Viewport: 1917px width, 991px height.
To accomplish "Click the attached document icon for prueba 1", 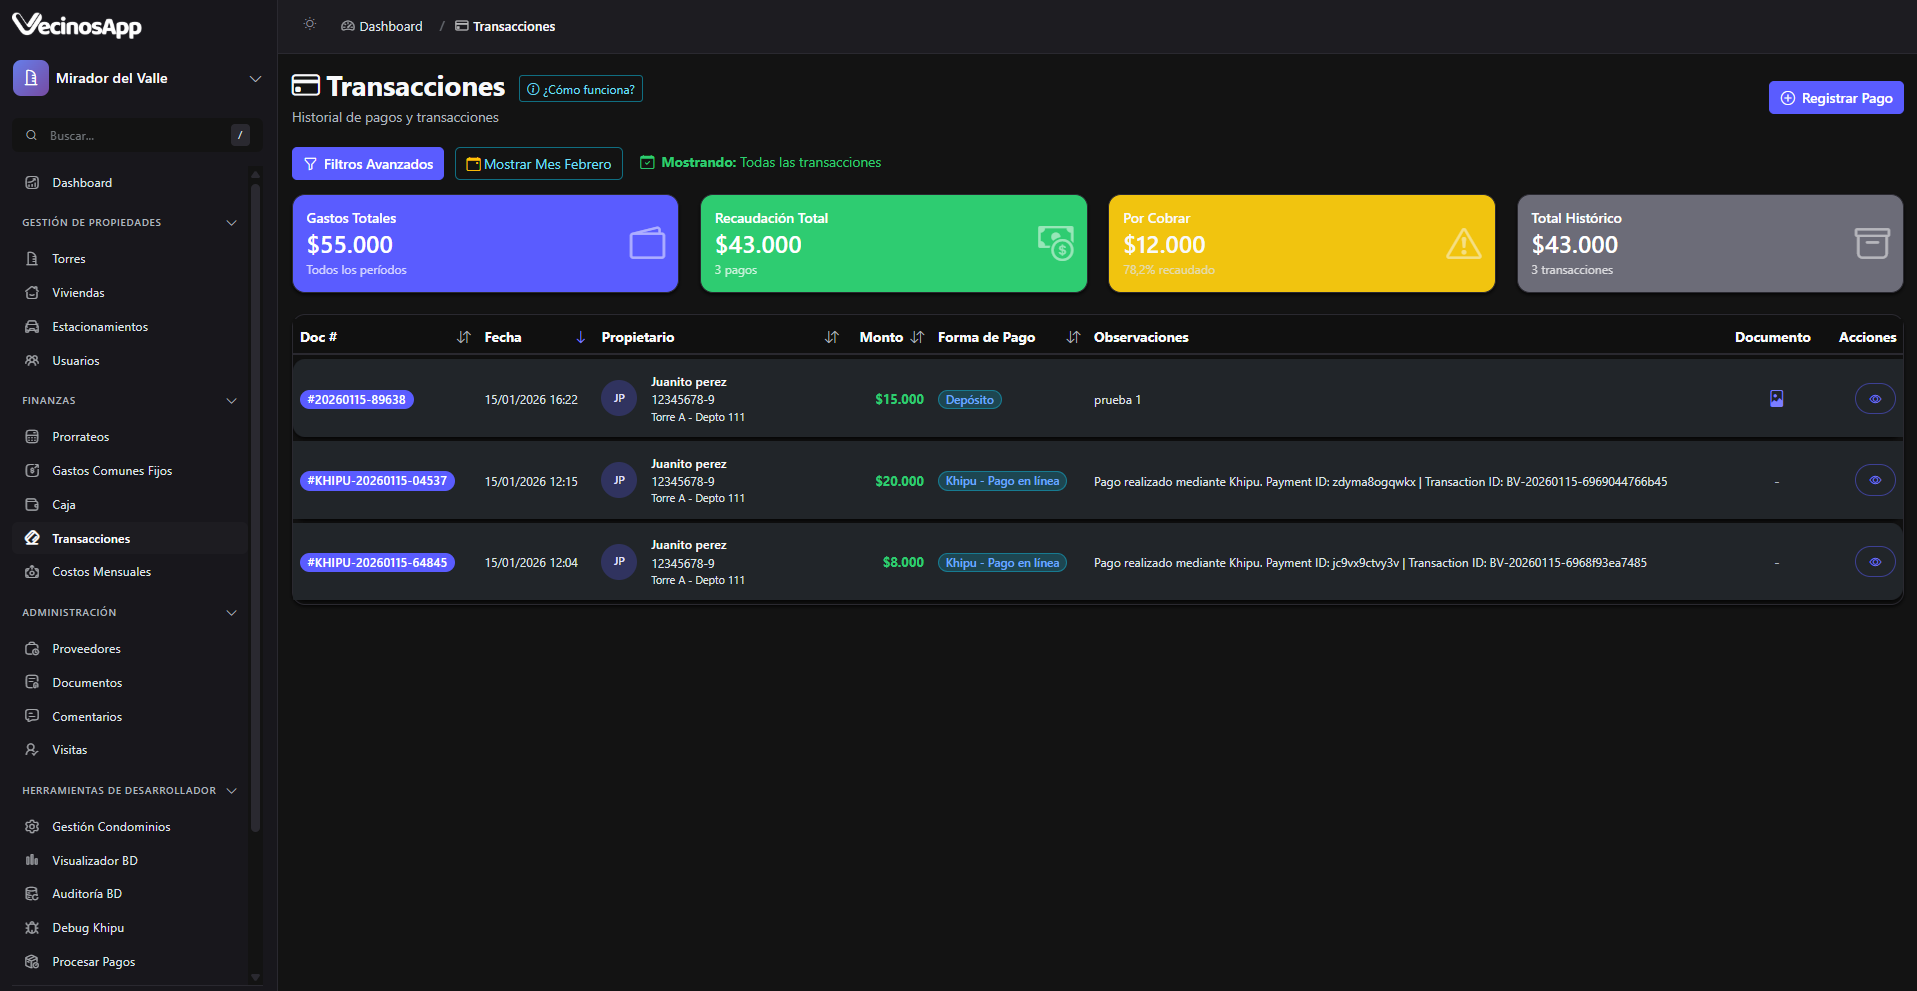I will [x=1776, y=399].
